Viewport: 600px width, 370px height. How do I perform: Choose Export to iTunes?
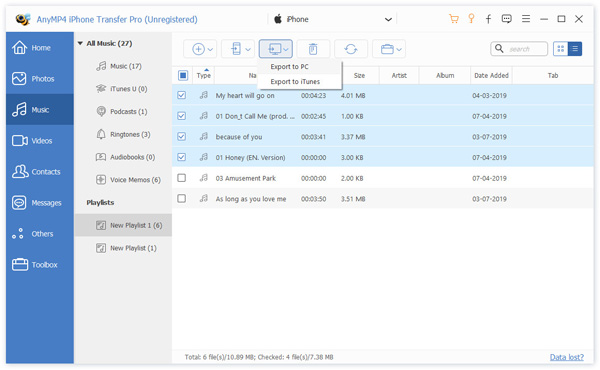(300, 81)
